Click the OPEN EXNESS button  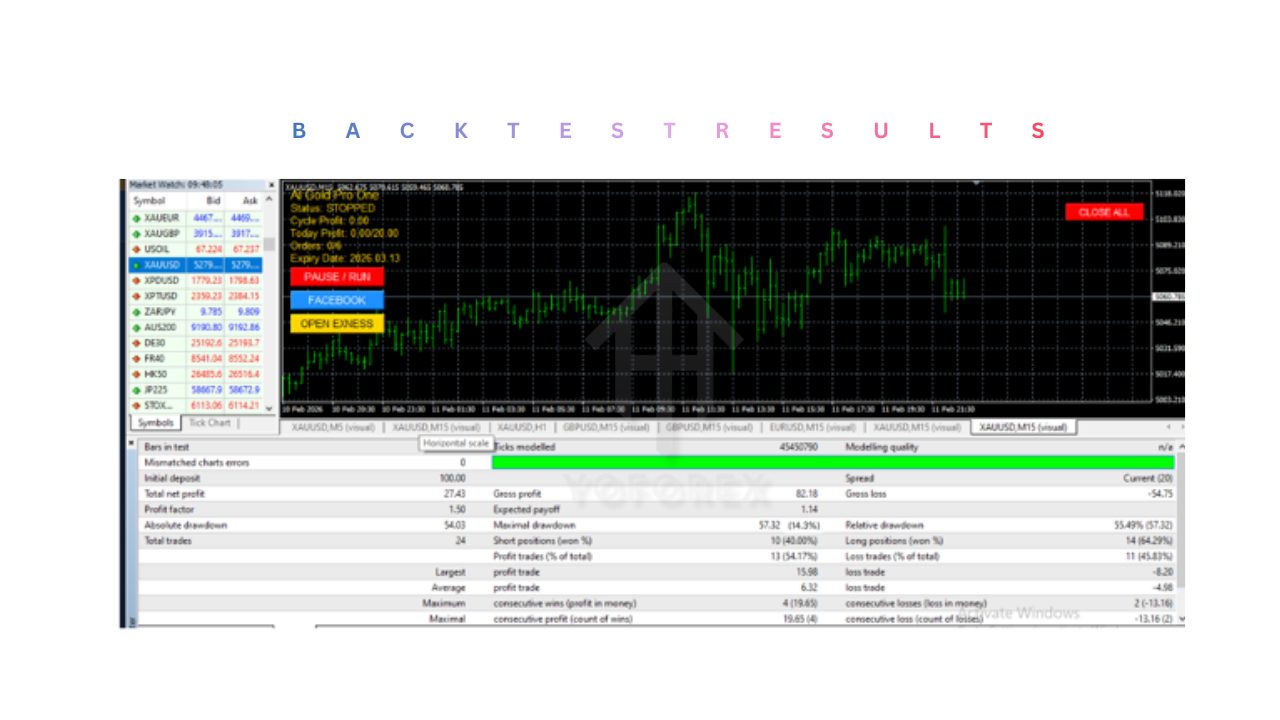coord(337,323)
